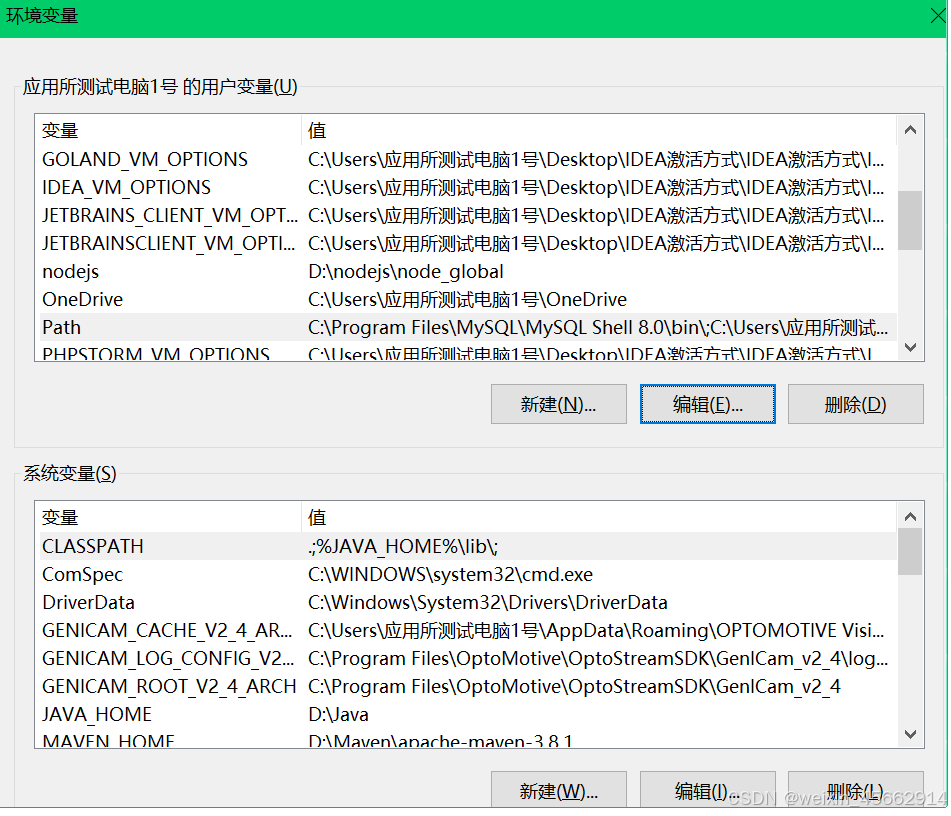Select the OneDrive user variable row

(x=468, y=299)
